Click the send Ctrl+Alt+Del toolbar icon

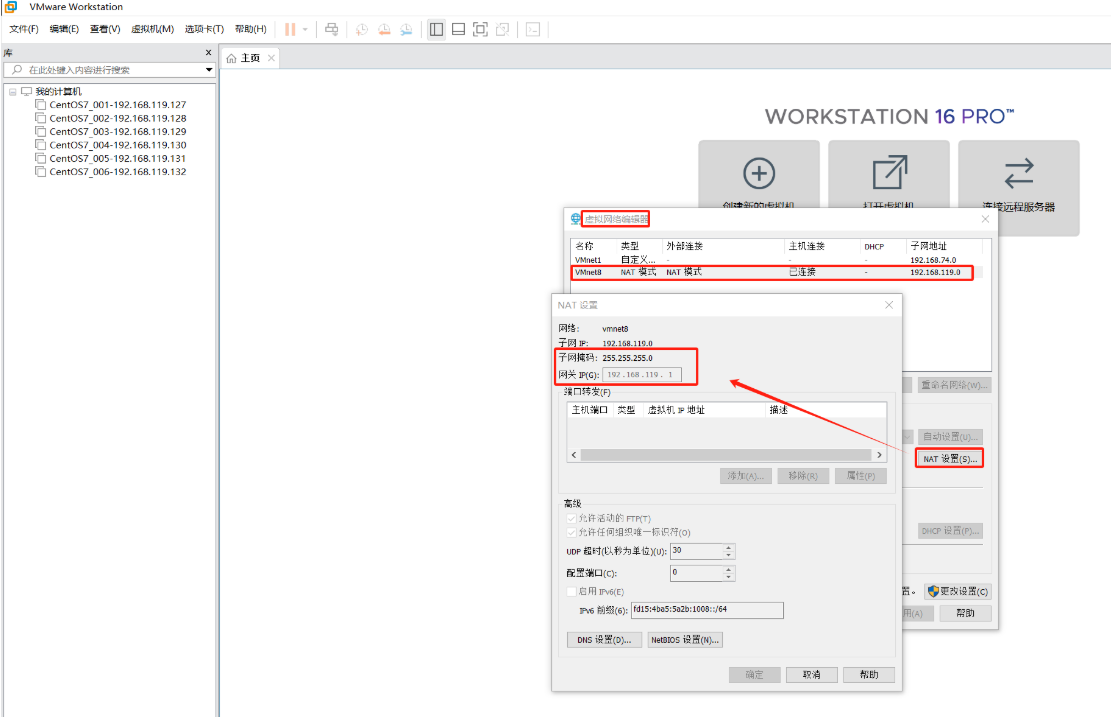pos(331,29)
